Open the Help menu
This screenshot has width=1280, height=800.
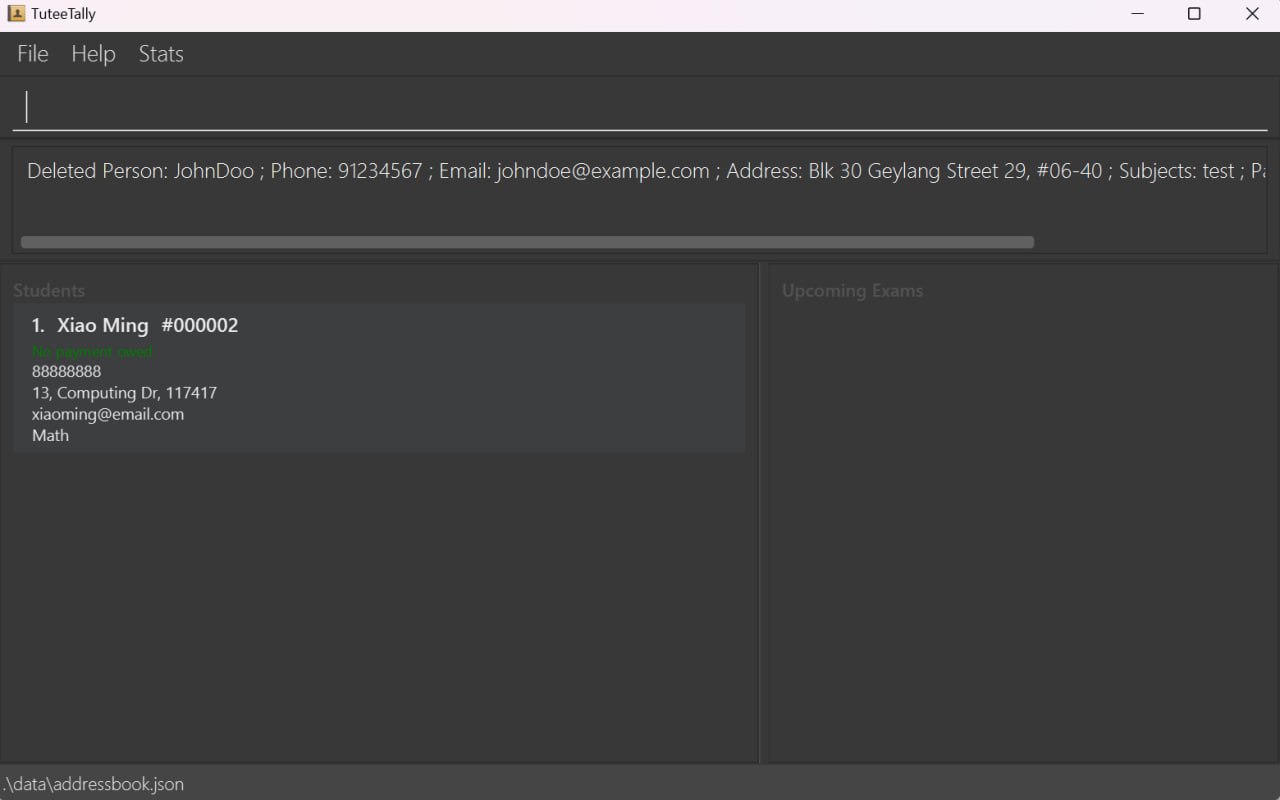pos(93,54)
